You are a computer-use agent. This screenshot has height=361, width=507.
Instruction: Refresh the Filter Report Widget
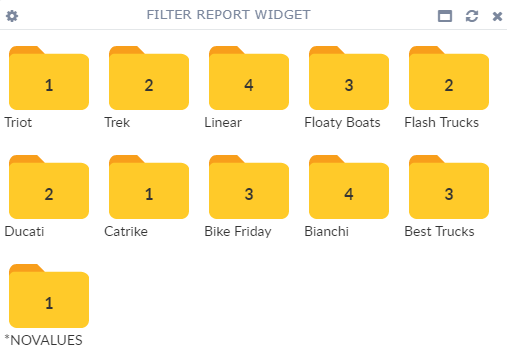click(472, 16)
